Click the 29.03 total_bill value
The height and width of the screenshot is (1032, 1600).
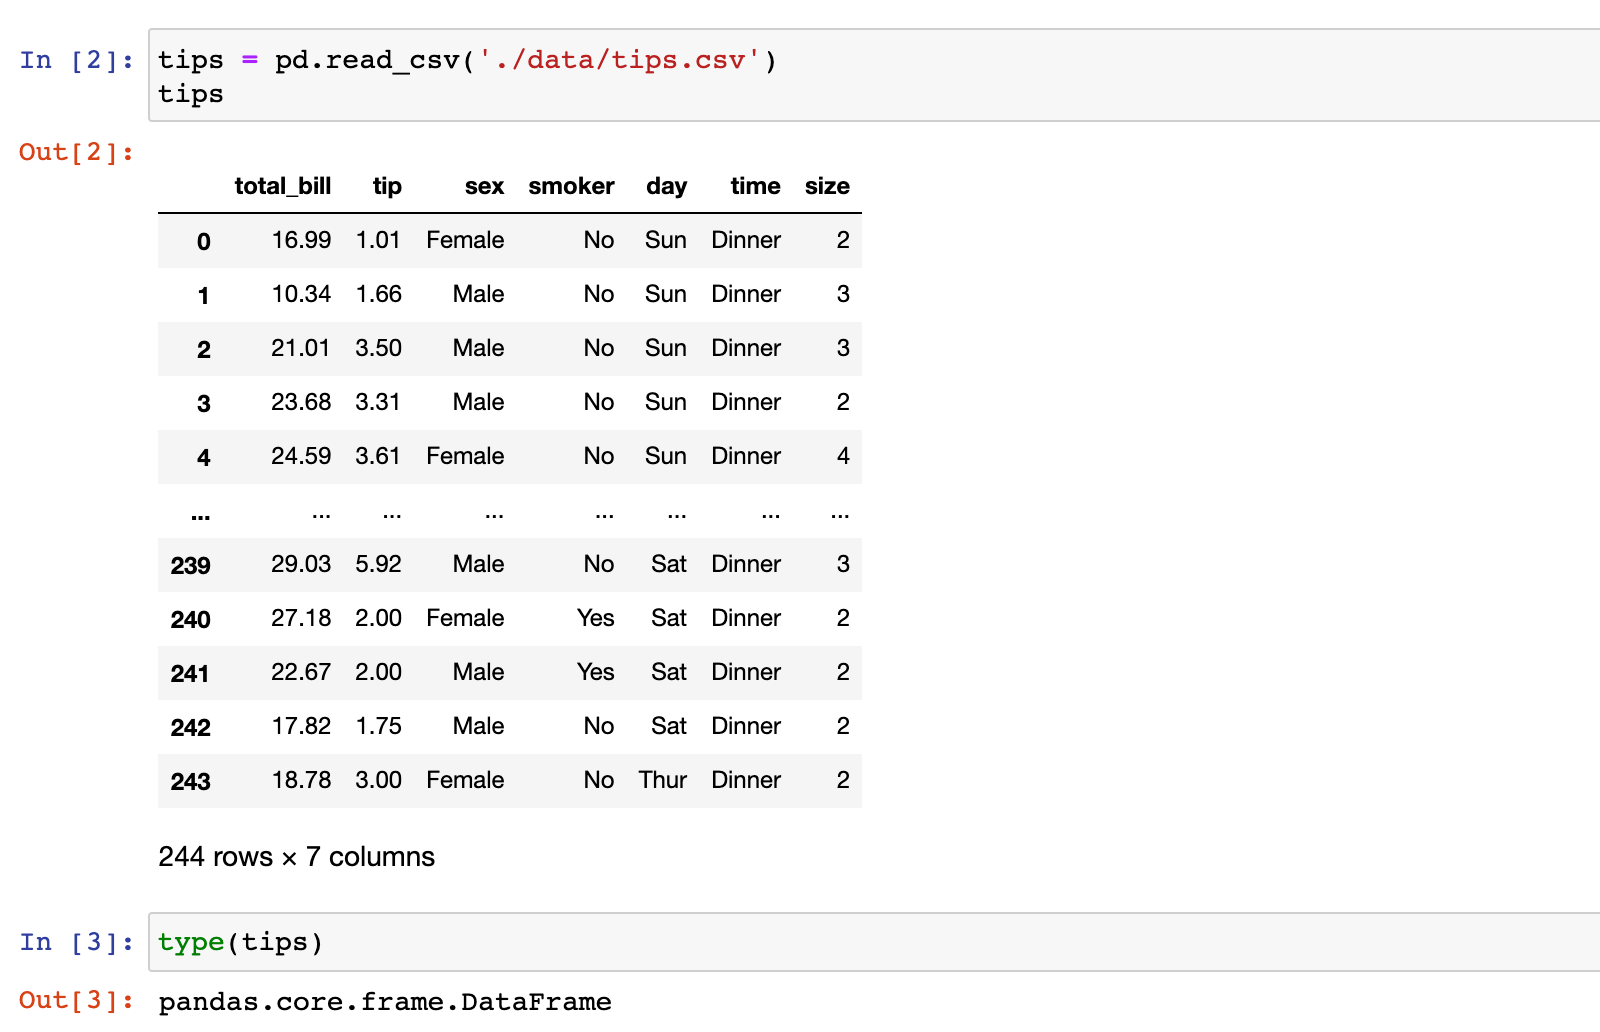click(301, 564)
